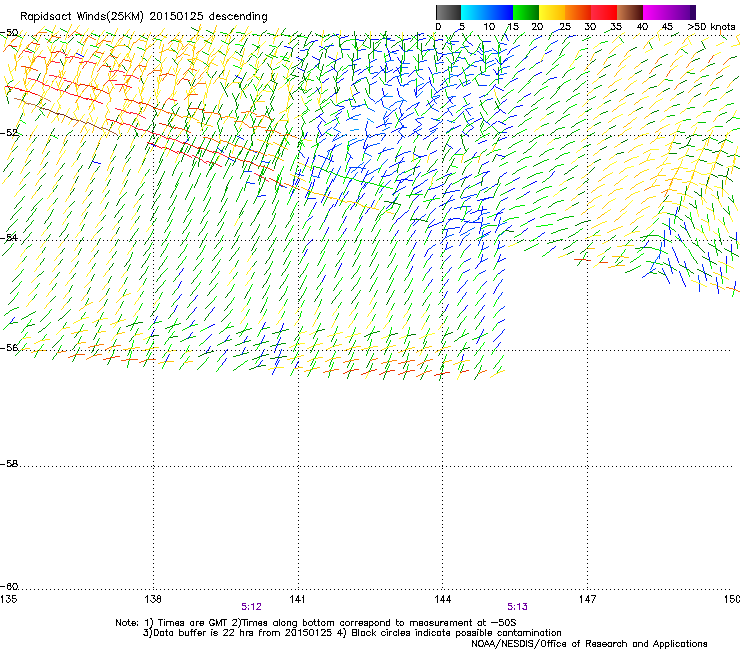This screenshot has width=740, height=650.
Task: Click the '0' legend tick label
Action: tap(438, 26)
